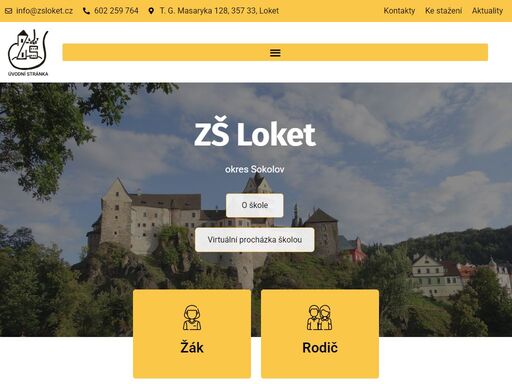Click the T. G. Masaryka address text
Viewport: 512px width, 384px height.
(x=219, y=11)
